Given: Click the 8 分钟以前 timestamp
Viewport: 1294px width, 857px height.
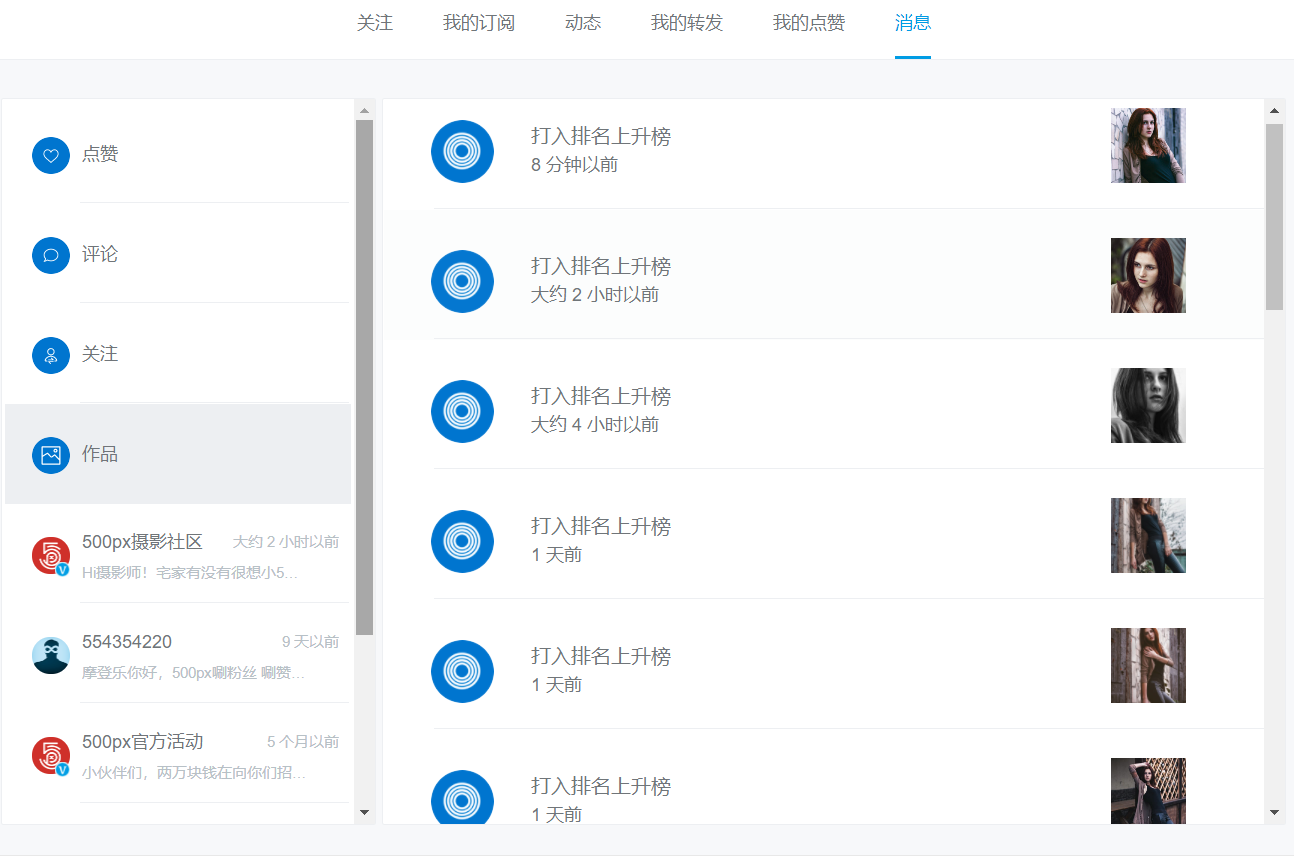Looking at the screenshot, I should click(x=574, y=165).
